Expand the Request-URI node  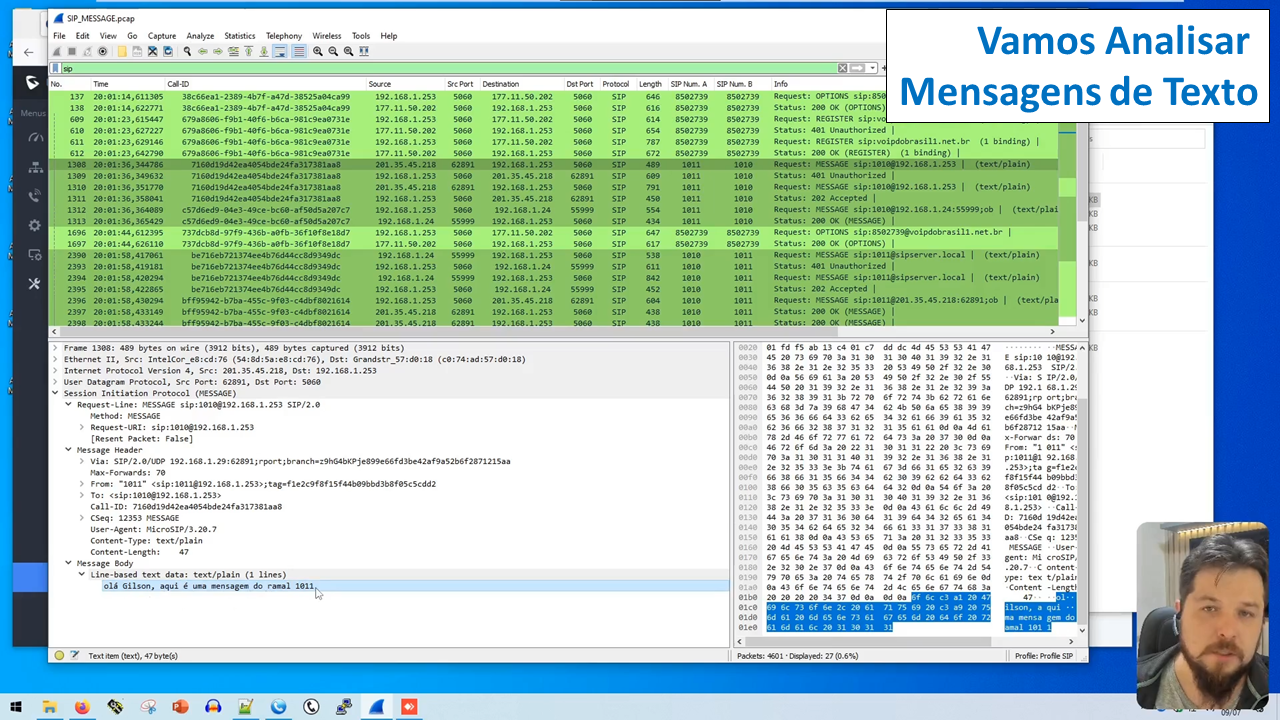82,427
